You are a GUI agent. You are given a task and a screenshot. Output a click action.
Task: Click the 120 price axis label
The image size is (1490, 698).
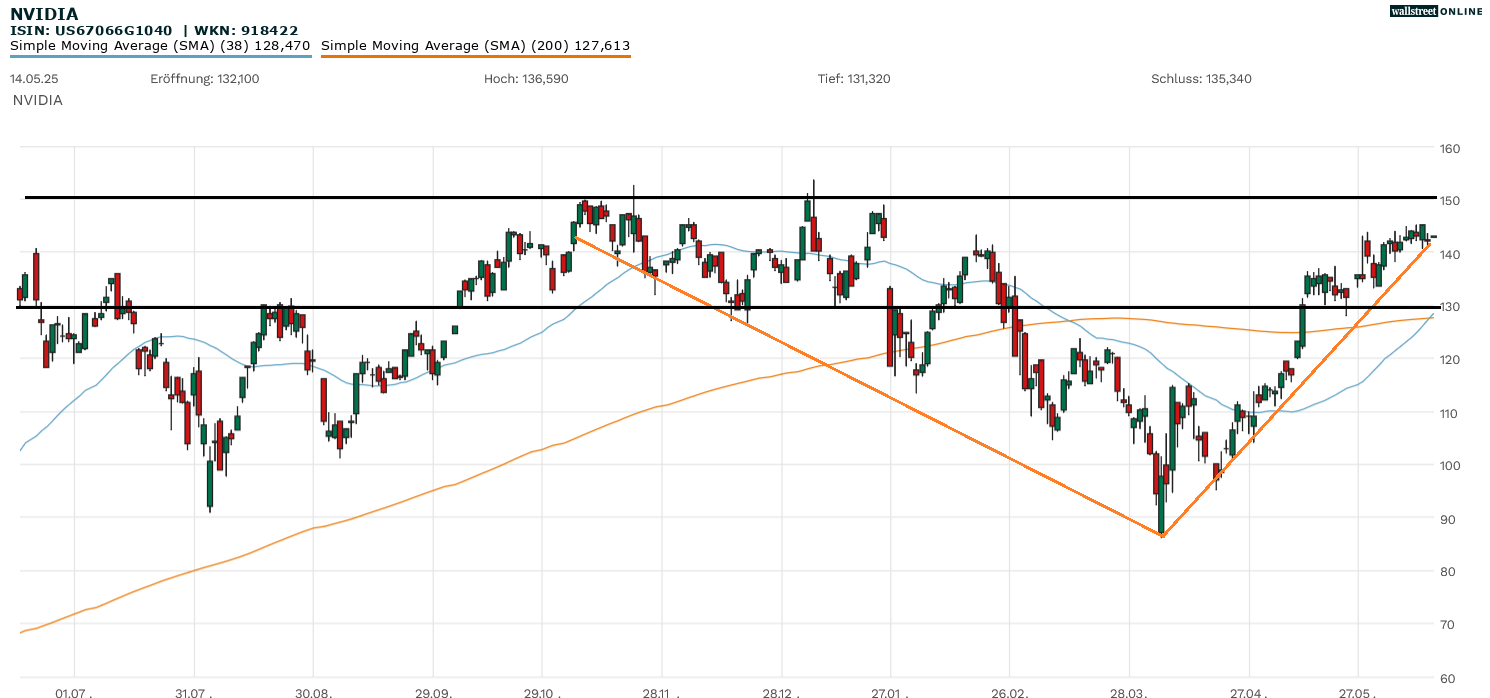pyautogui.click(x=1450, y=360)
